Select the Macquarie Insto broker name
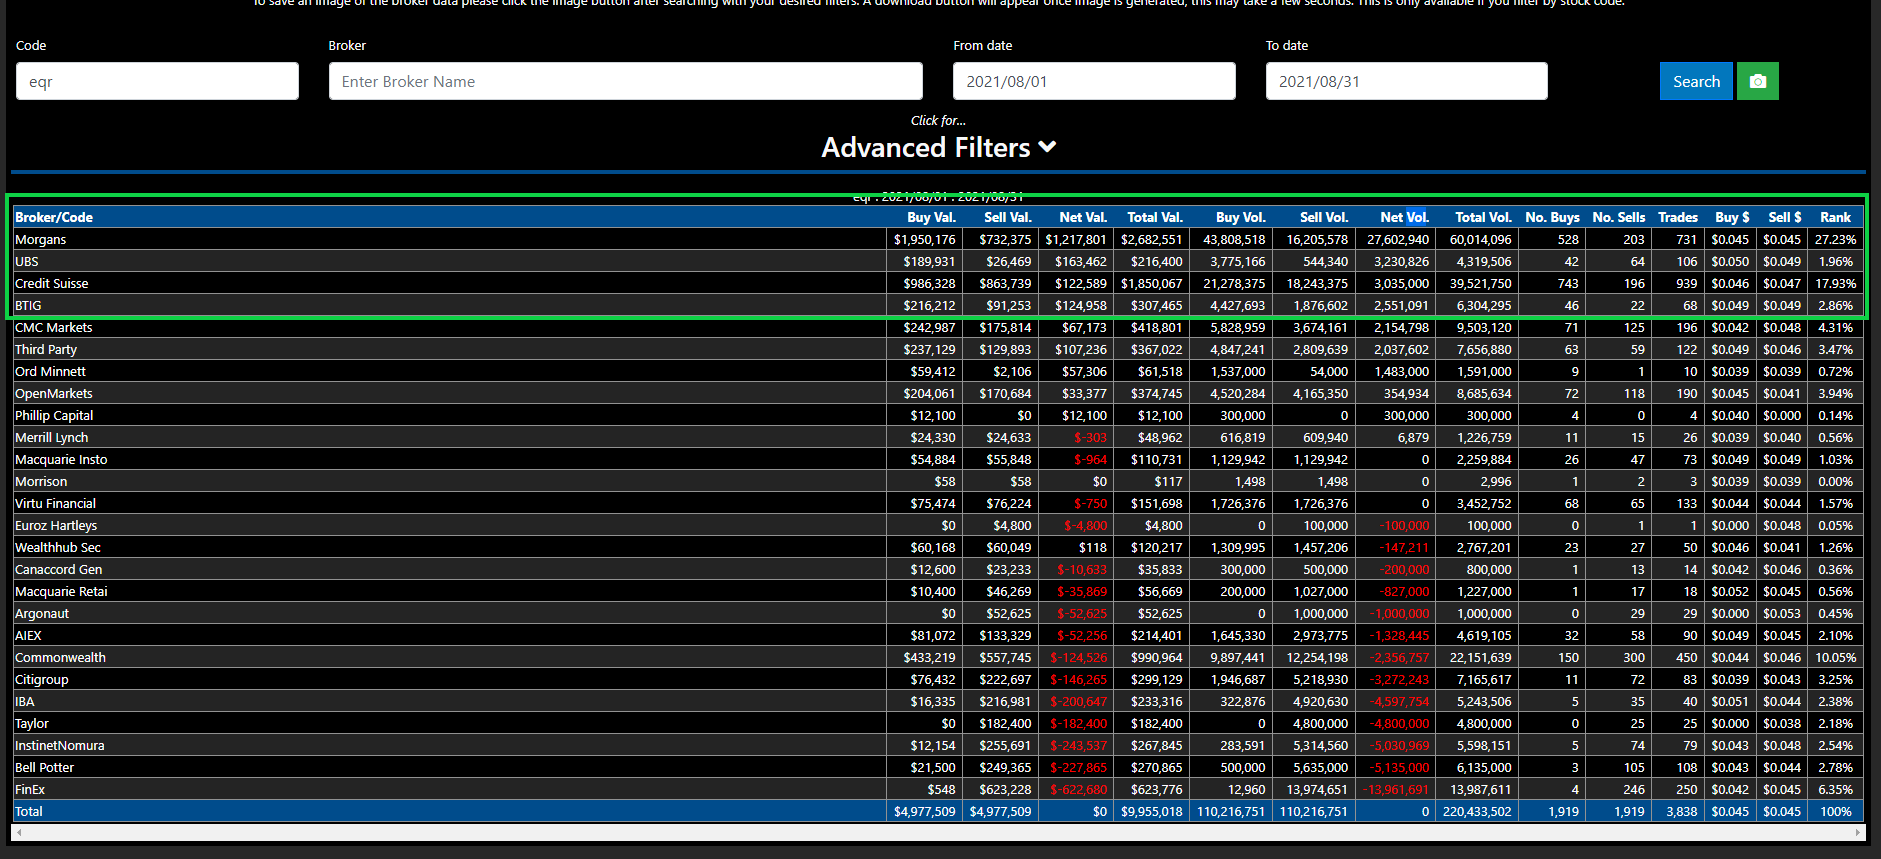Screen dimensions: 1881x859 coord(61,460)
